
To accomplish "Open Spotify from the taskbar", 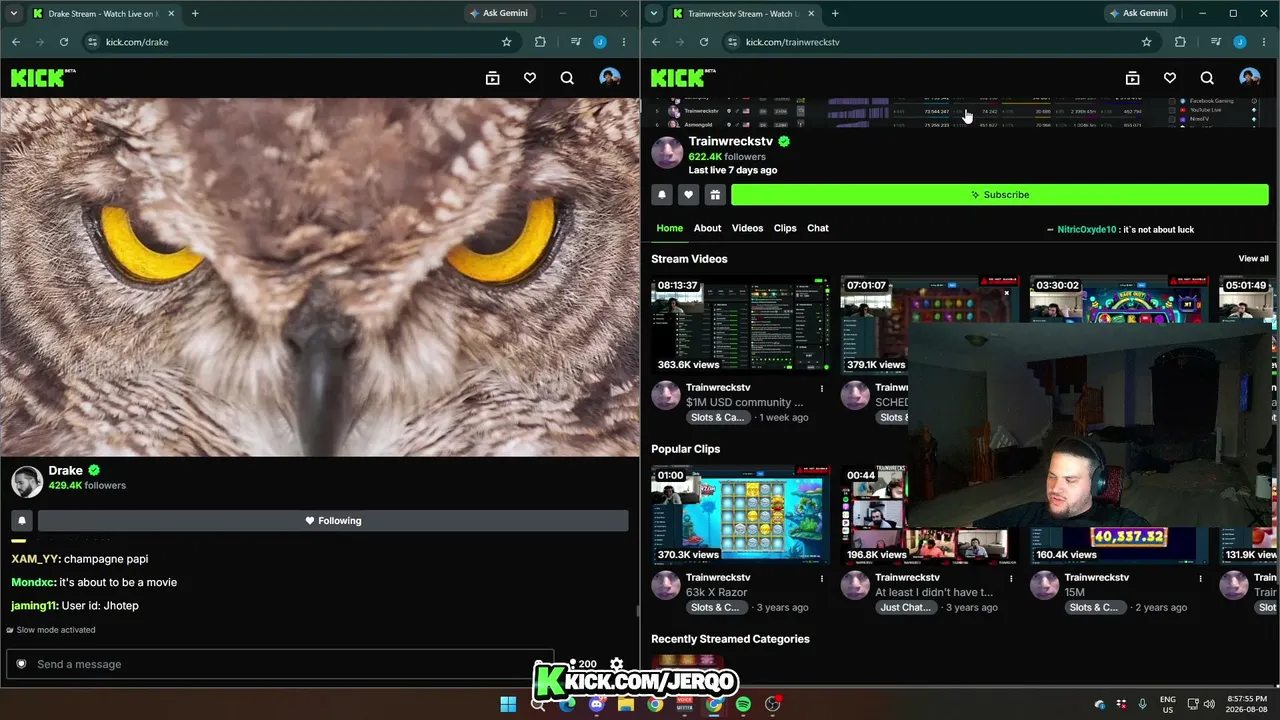I will (743, 704).
